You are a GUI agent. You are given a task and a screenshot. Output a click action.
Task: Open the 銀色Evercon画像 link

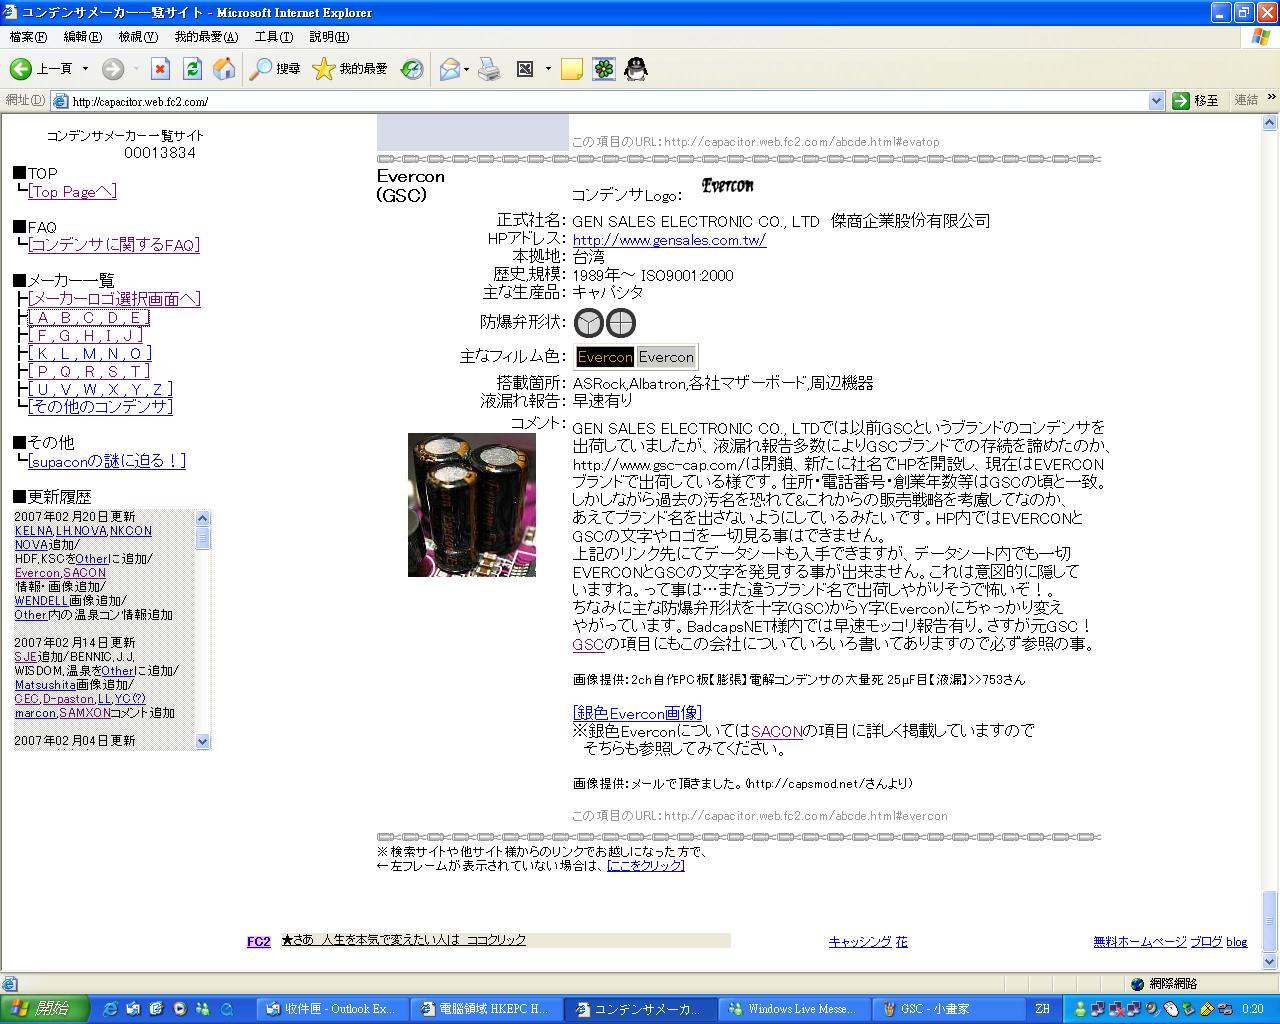[x=637, y=713]
